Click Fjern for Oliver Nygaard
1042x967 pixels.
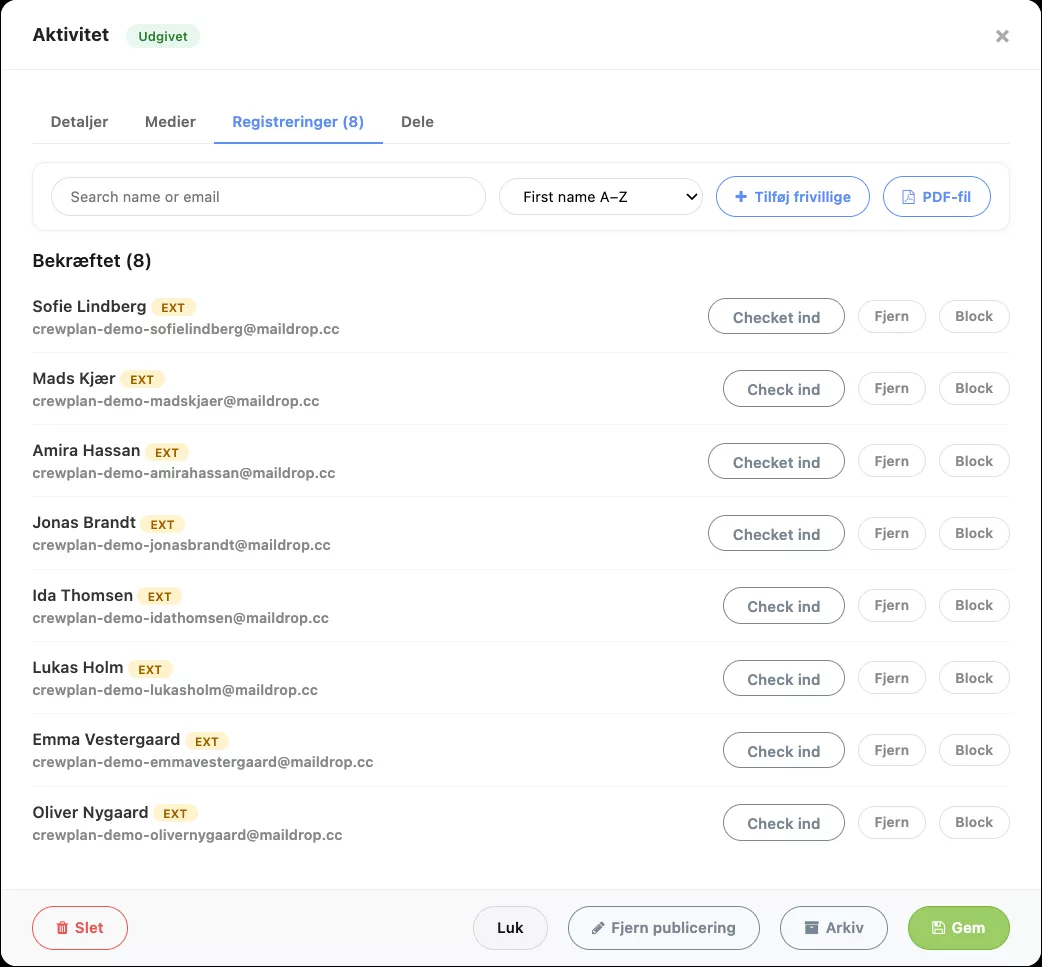click(892, 822)
